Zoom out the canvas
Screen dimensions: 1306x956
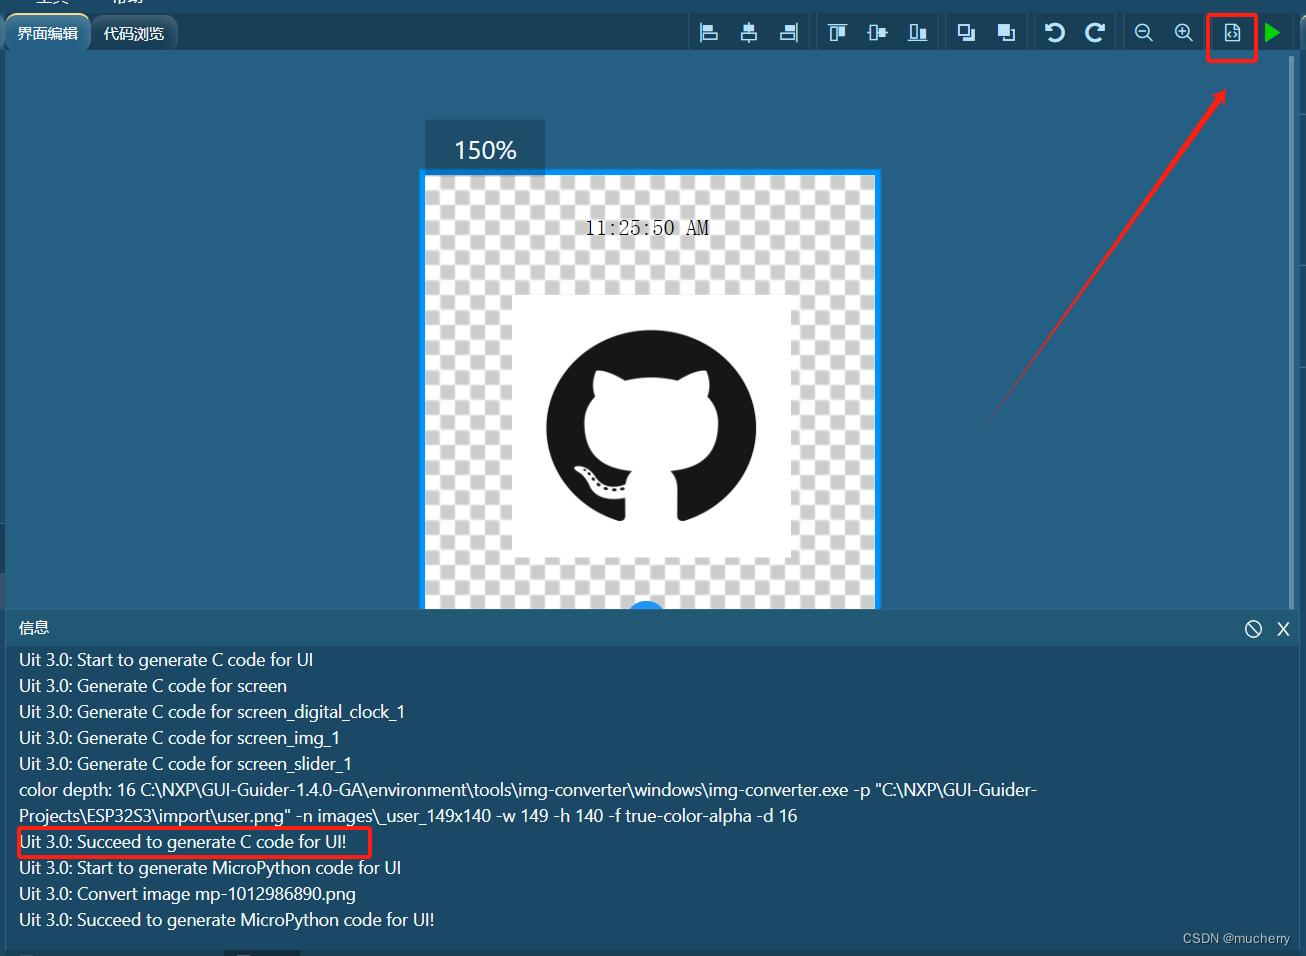[x=1144, y=33]
